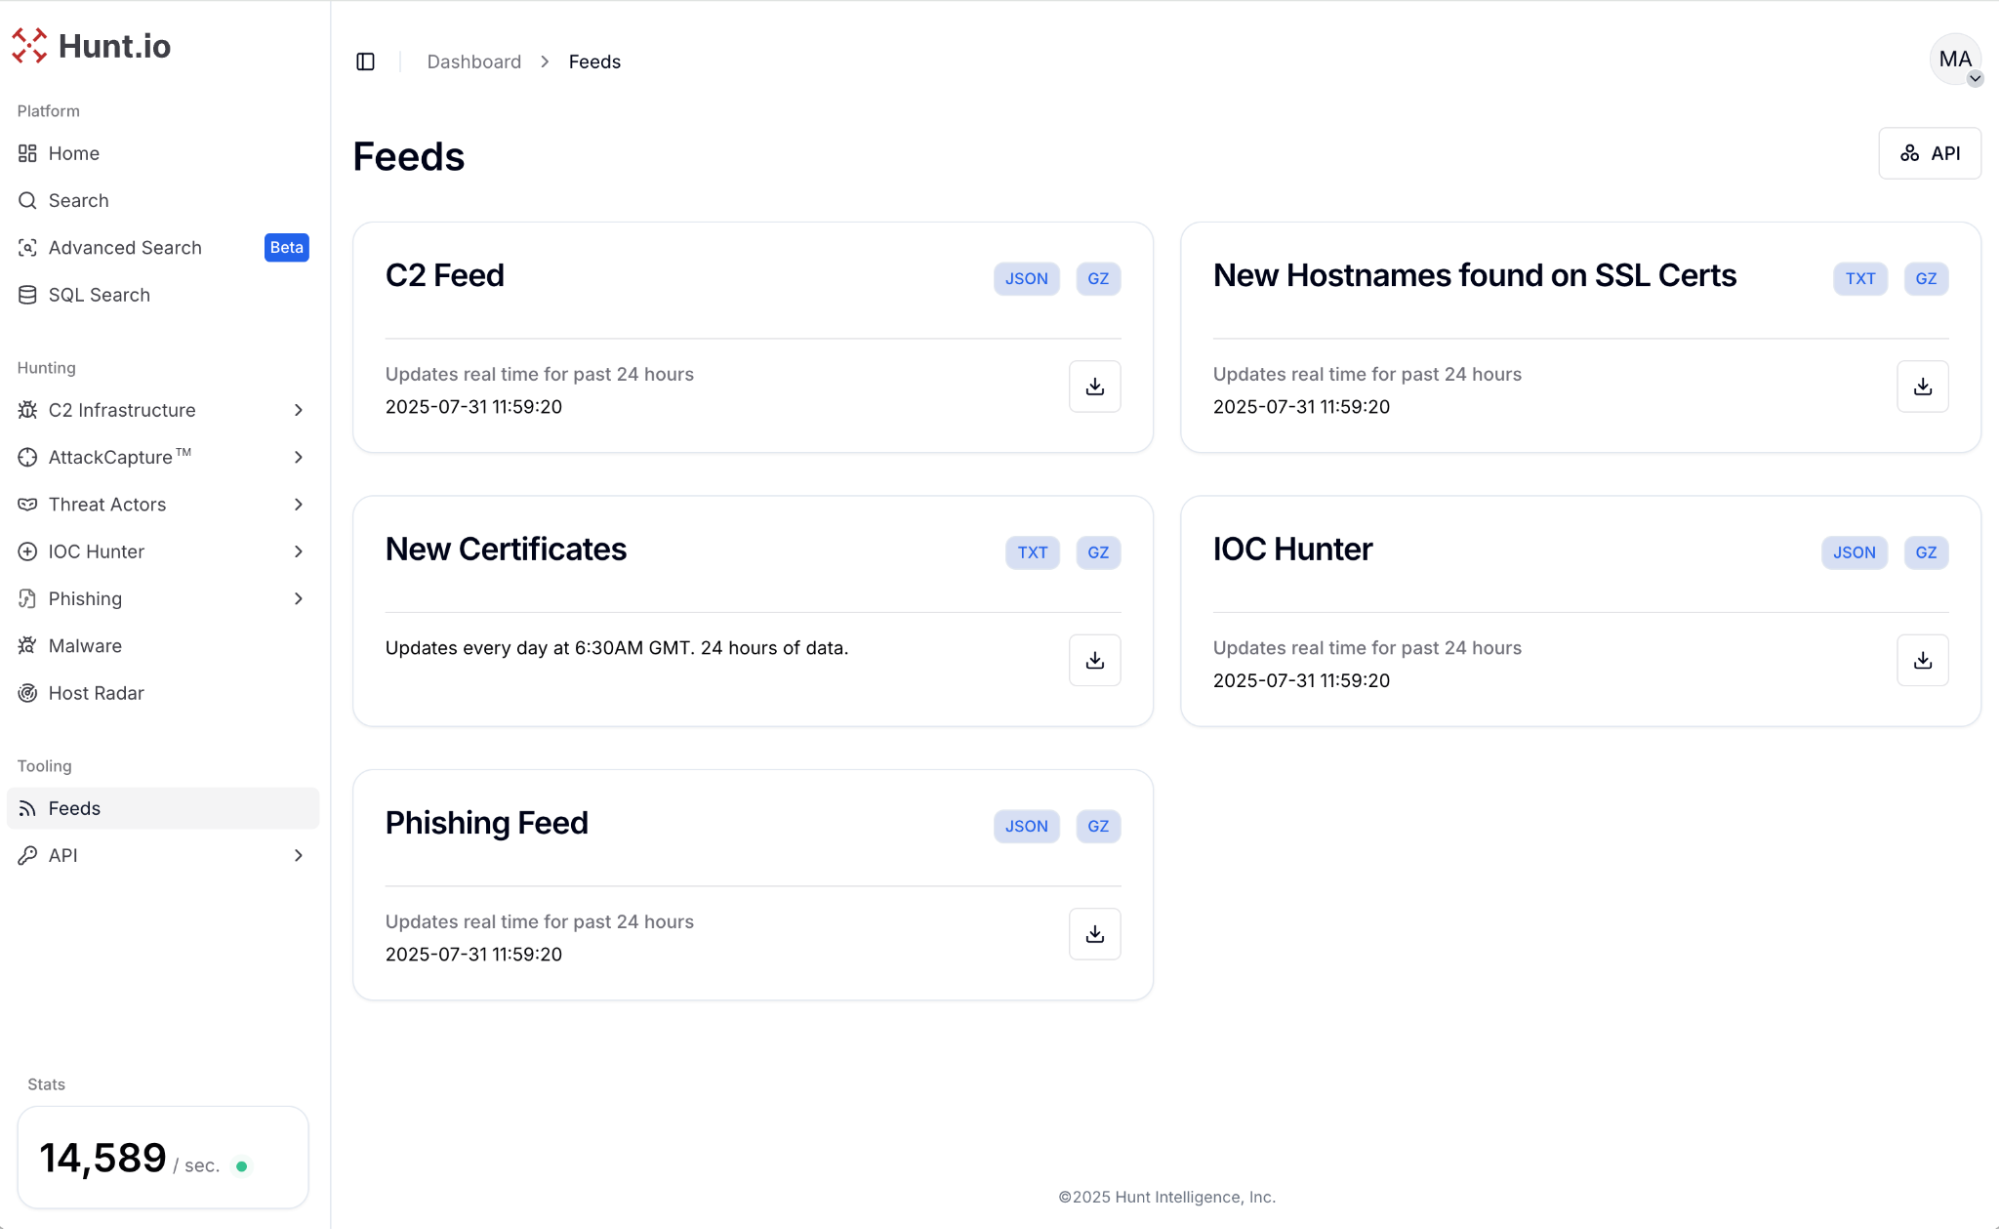Viewport: 1999px width, 1229px height.
Task: Click the Host Radar icon
Action: tap(27, 692)
